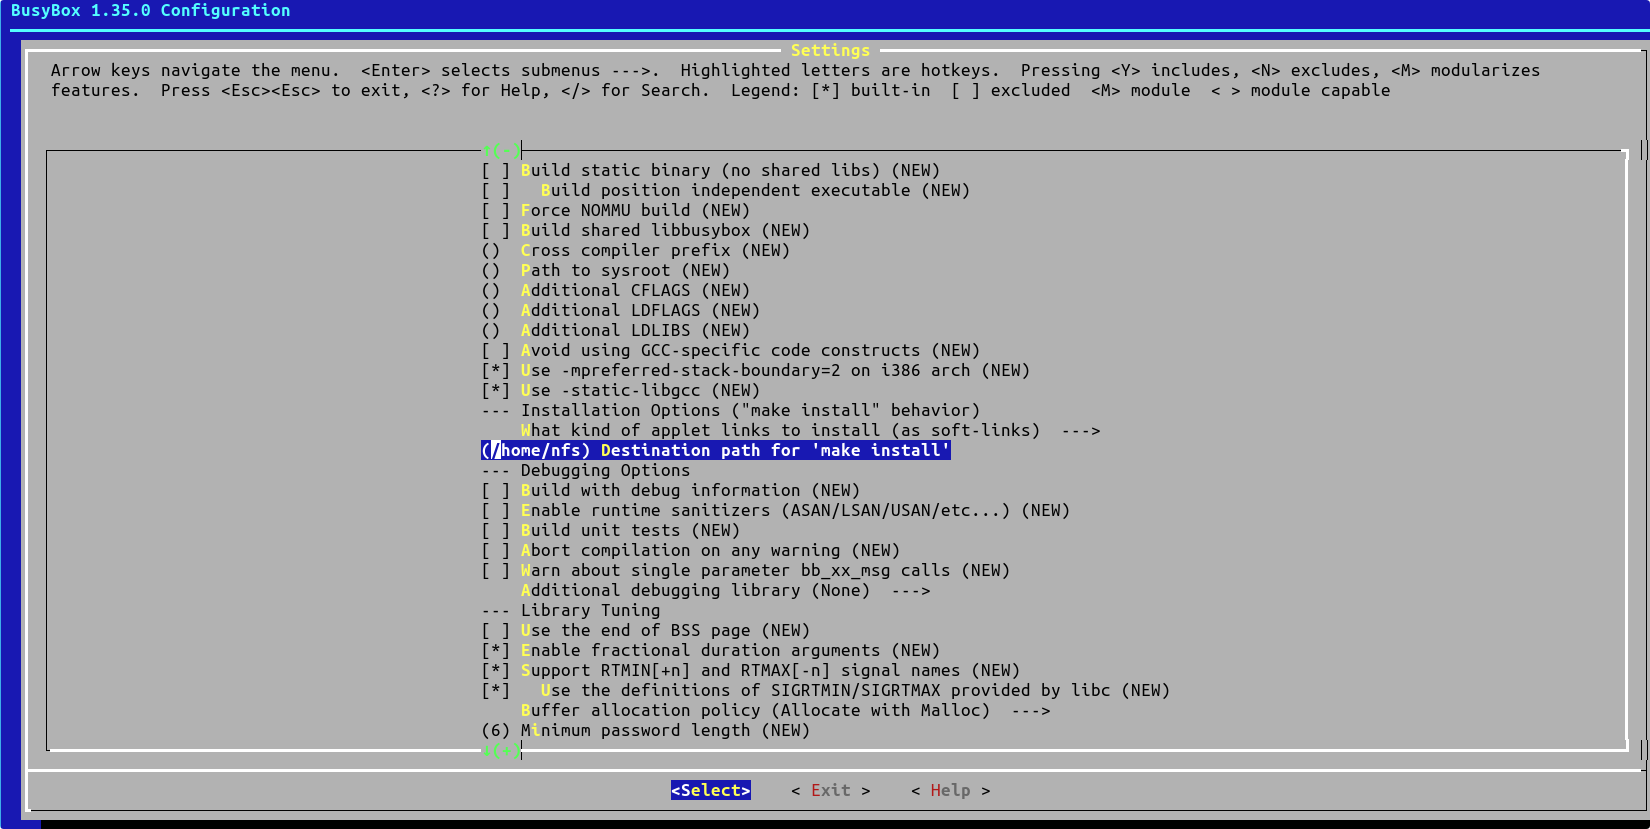Open What kind of applet links submenu

[810, 430]
